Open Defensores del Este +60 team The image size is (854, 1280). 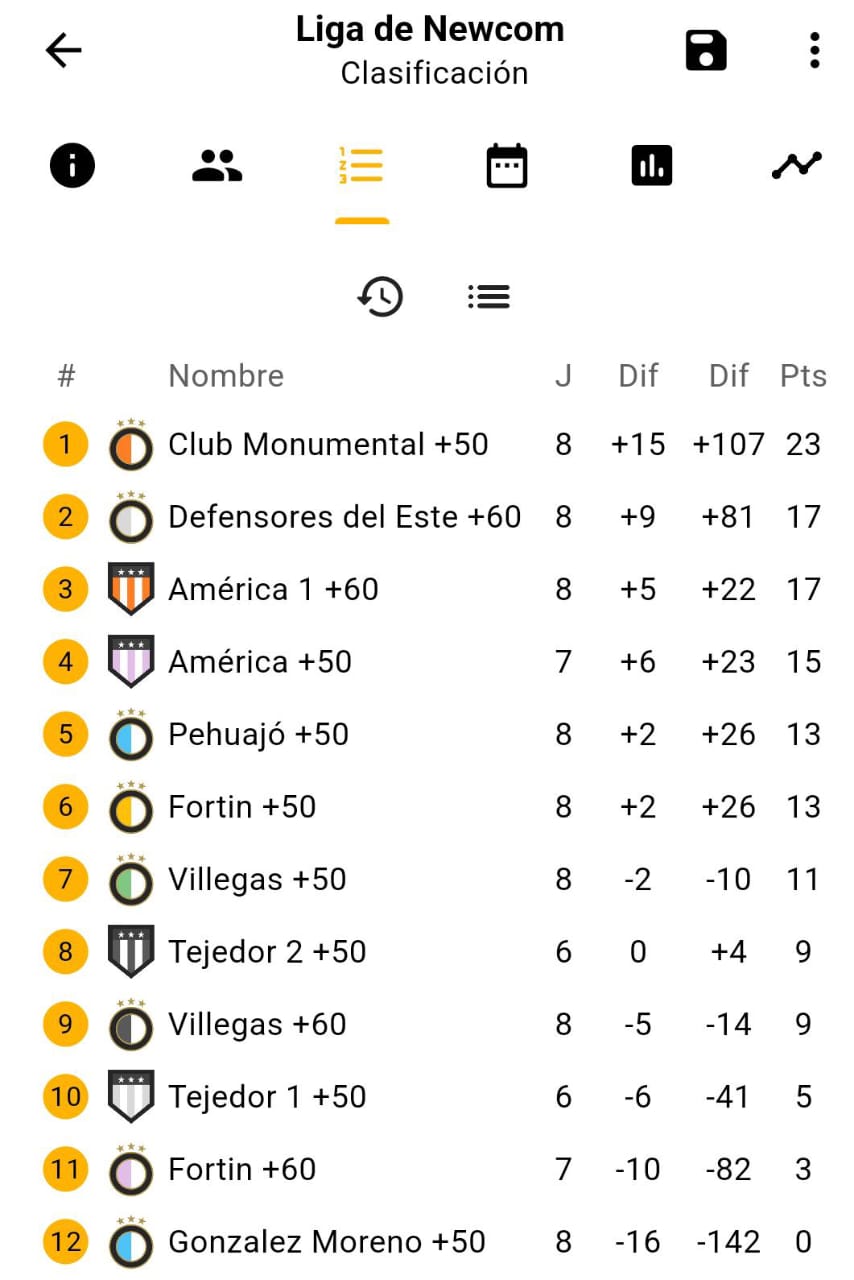pyautogui.click(x=344, y=517)
